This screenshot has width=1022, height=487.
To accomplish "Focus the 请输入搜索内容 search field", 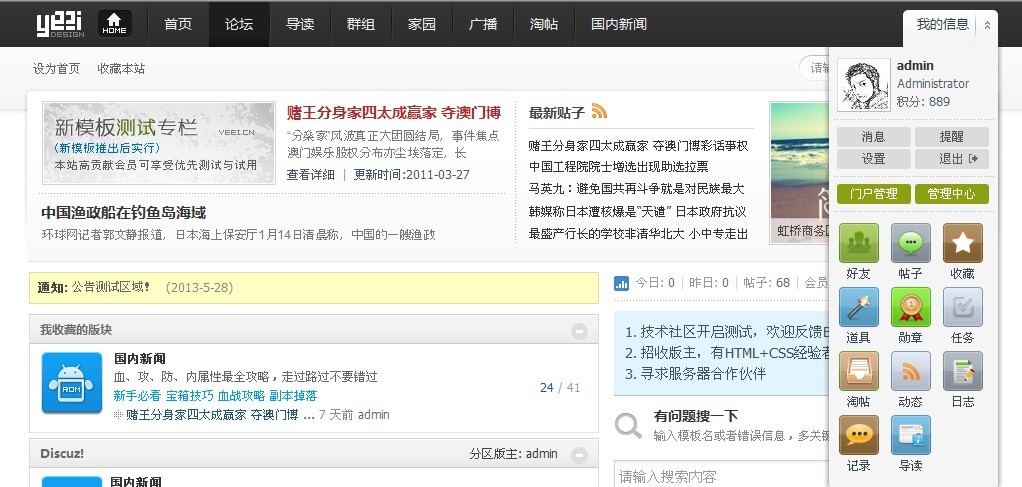I will point(722,476).
